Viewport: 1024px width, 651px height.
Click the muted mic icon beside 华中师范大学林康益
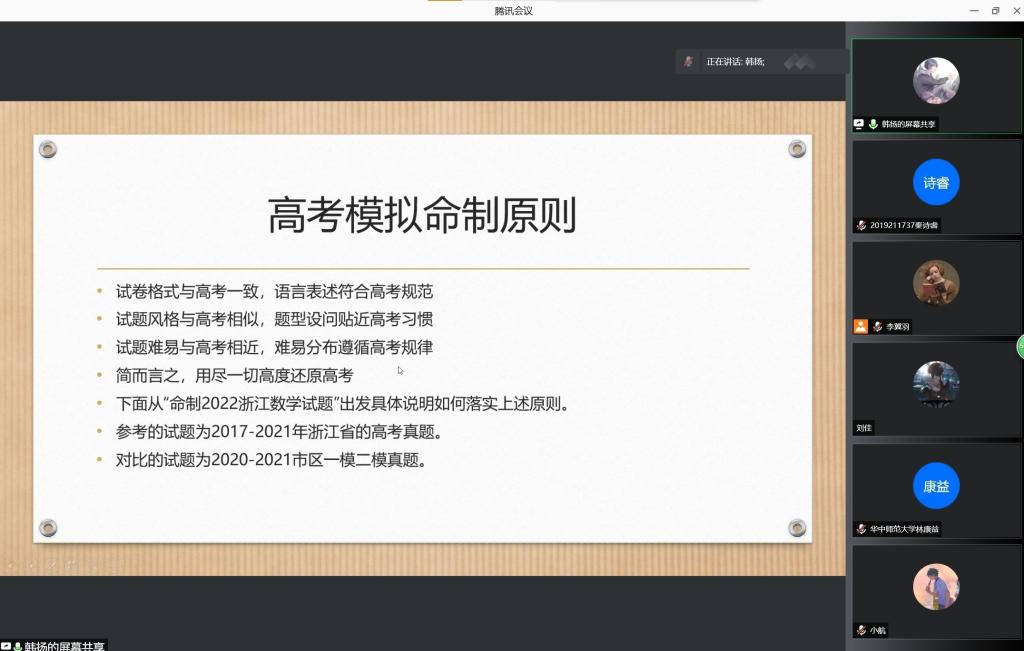point(861,529)
